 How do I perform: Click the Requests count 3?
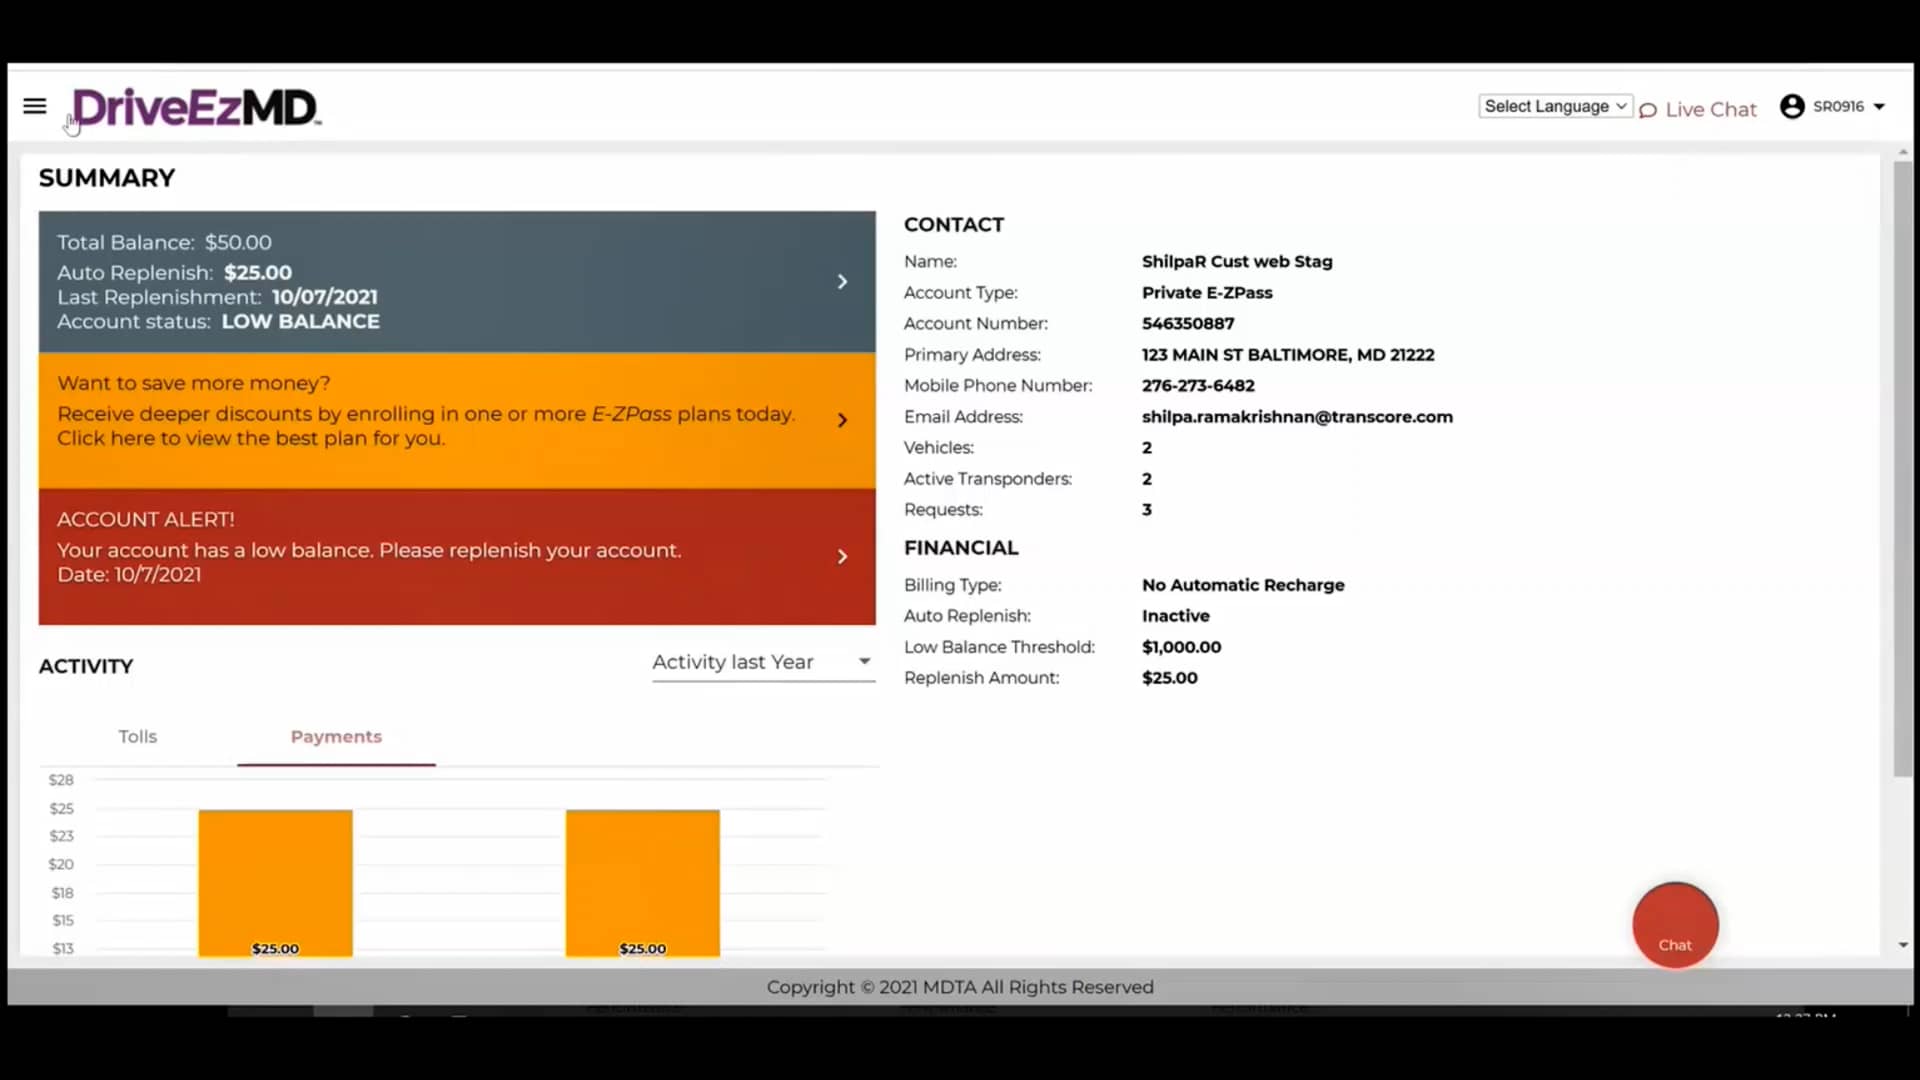coord(1147,510)
